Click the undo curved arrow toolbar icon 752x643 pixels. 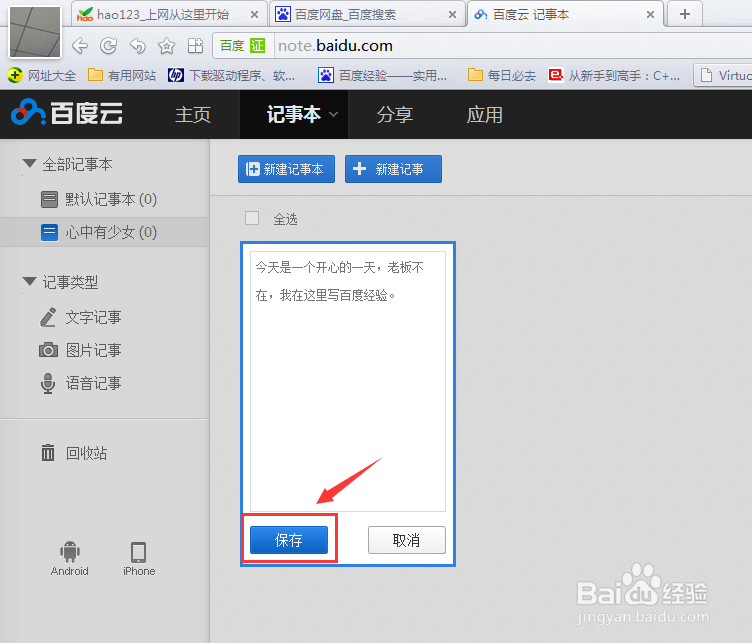pos(138,46)
